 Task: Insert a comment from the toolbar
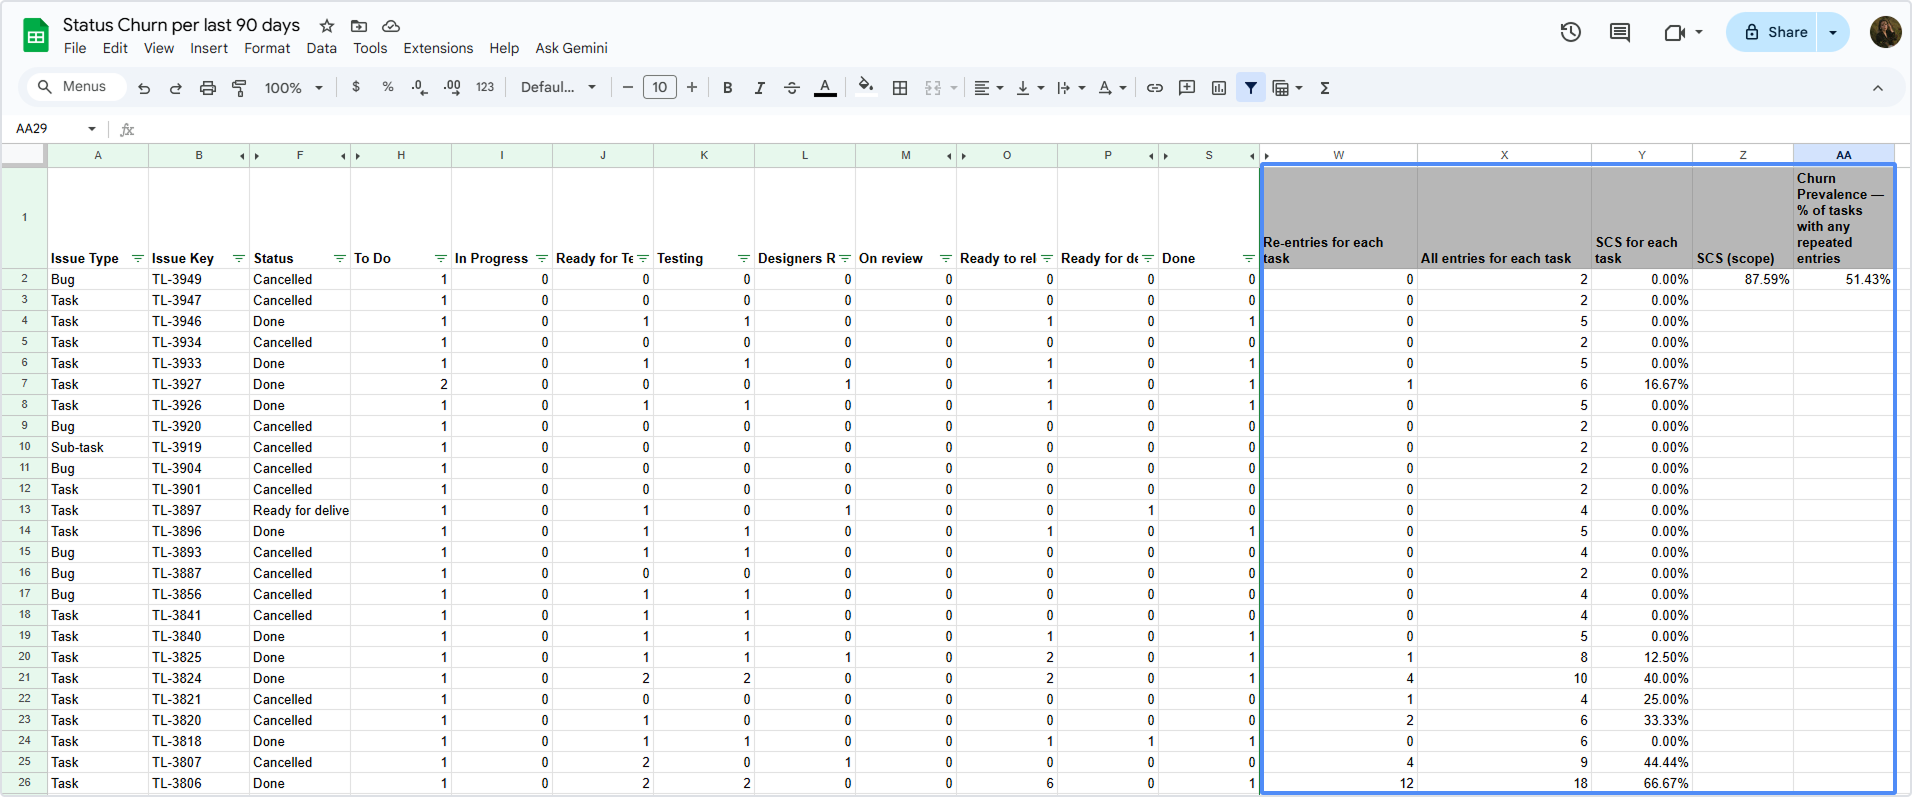(1187, 88)
